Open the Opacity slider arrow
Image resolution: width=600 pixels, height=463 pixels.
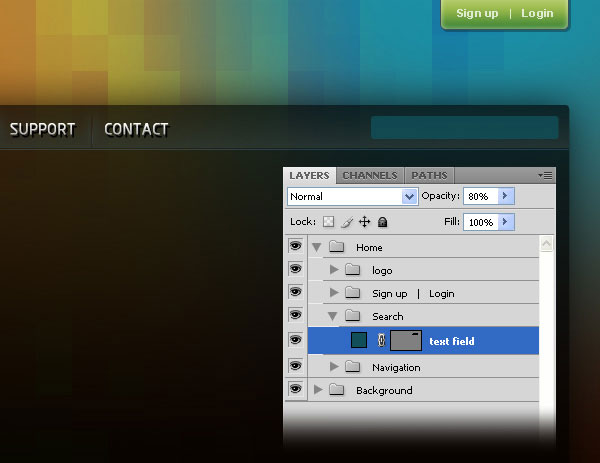[x=506, y=196]
